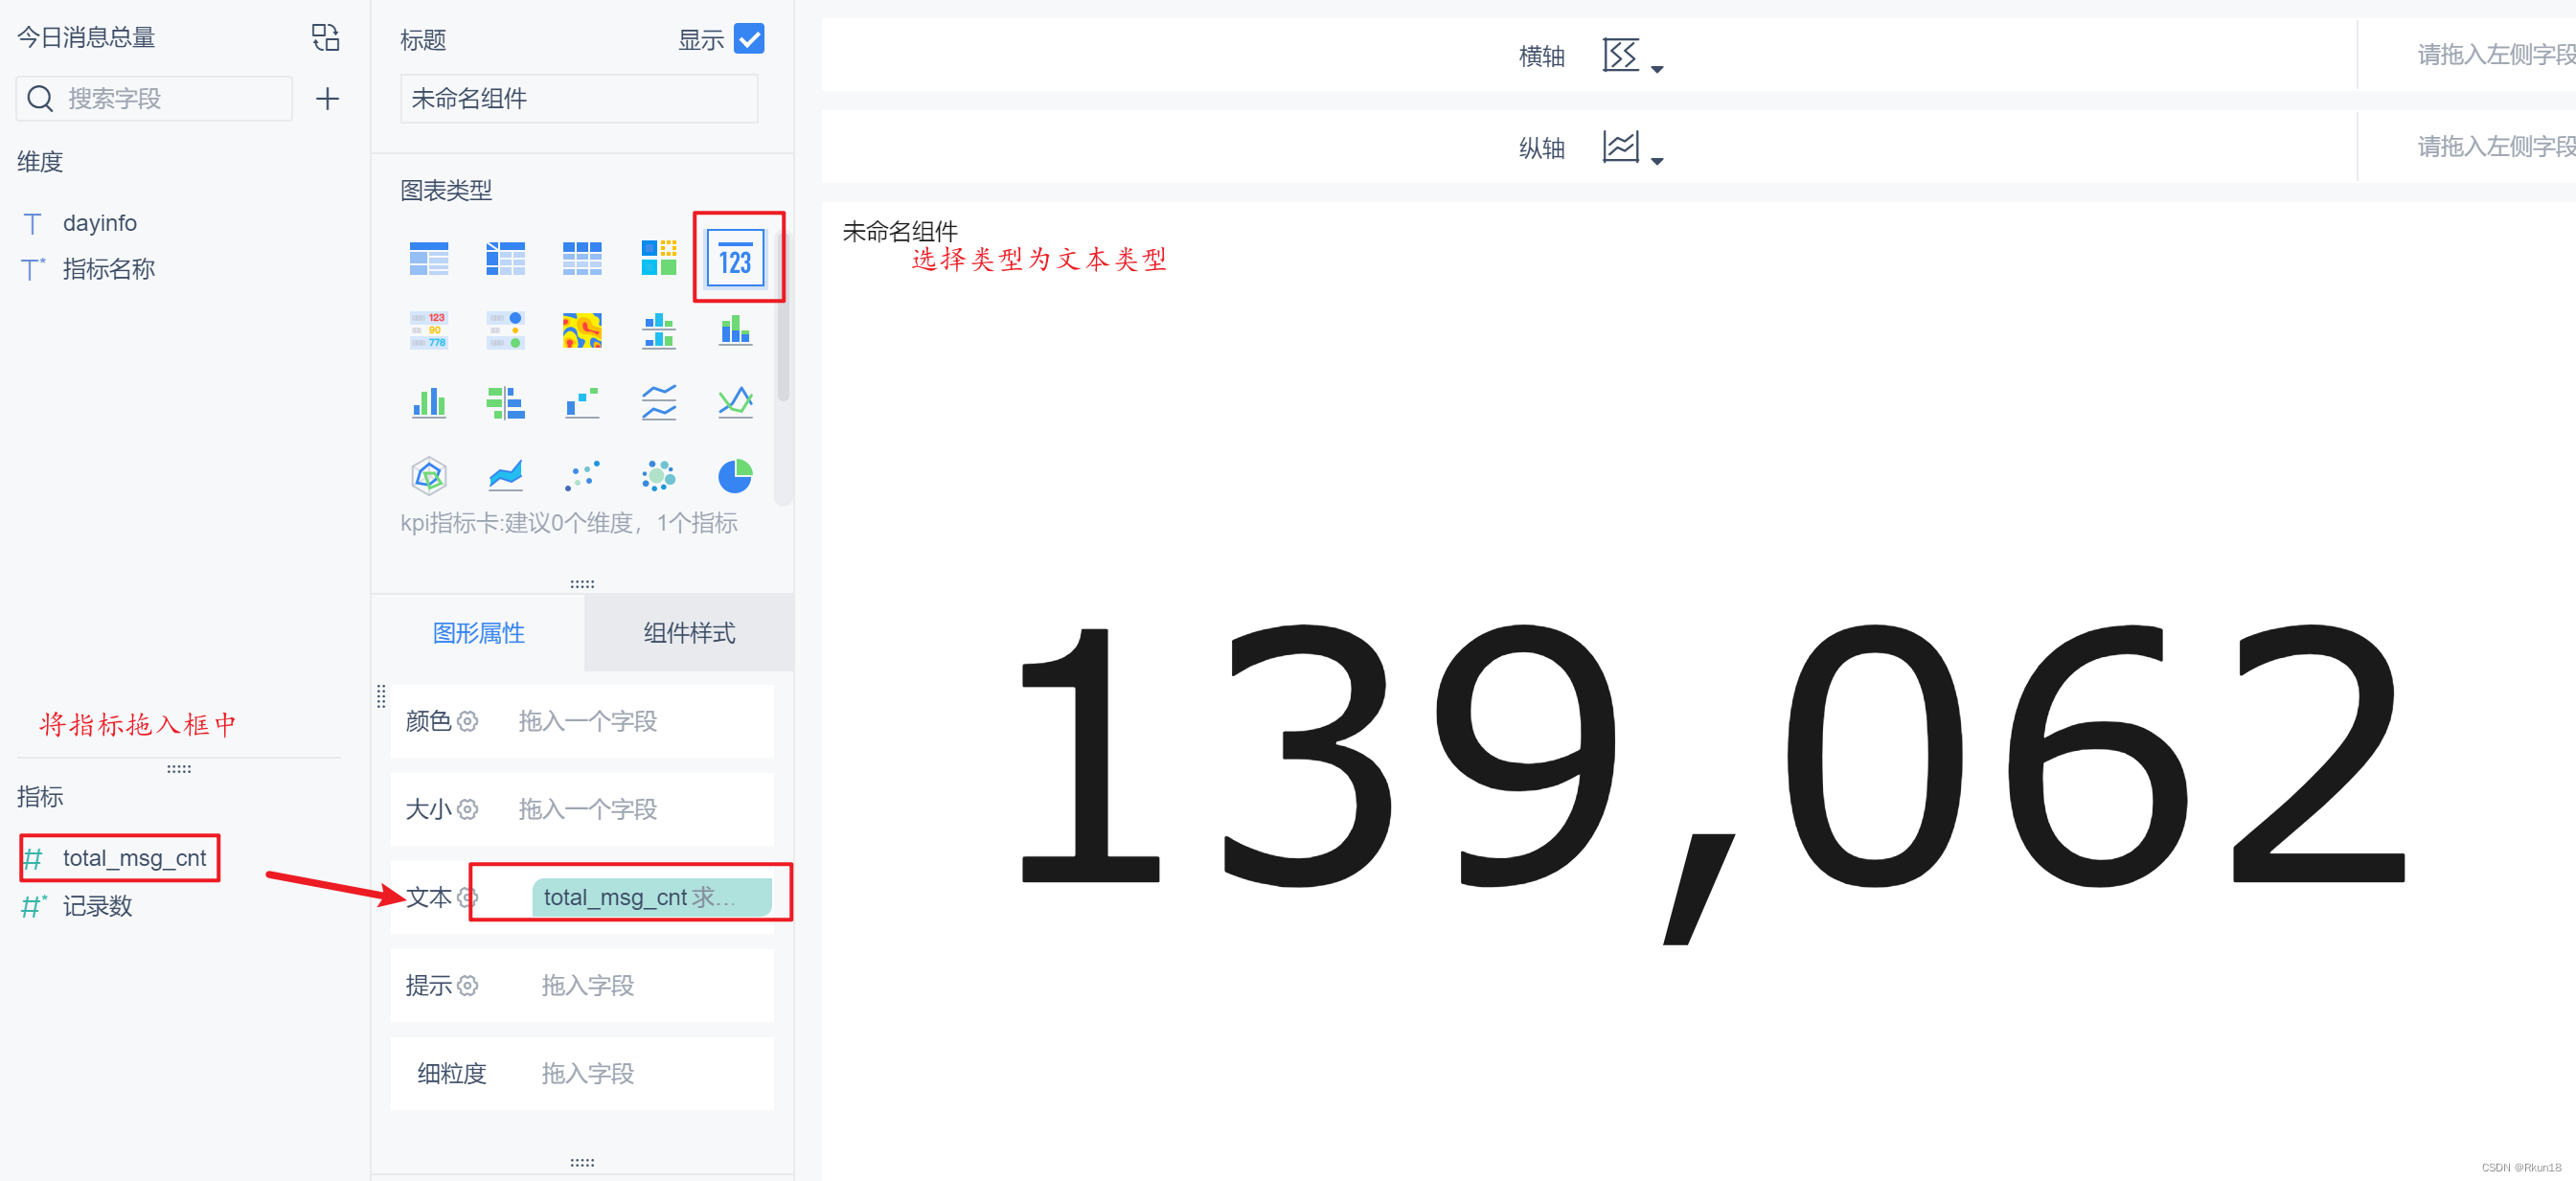Click the 纵轴 field drop area
Image resolution: width=2576 pixels, height=1181 pixels.
(x=2467, y=147)
